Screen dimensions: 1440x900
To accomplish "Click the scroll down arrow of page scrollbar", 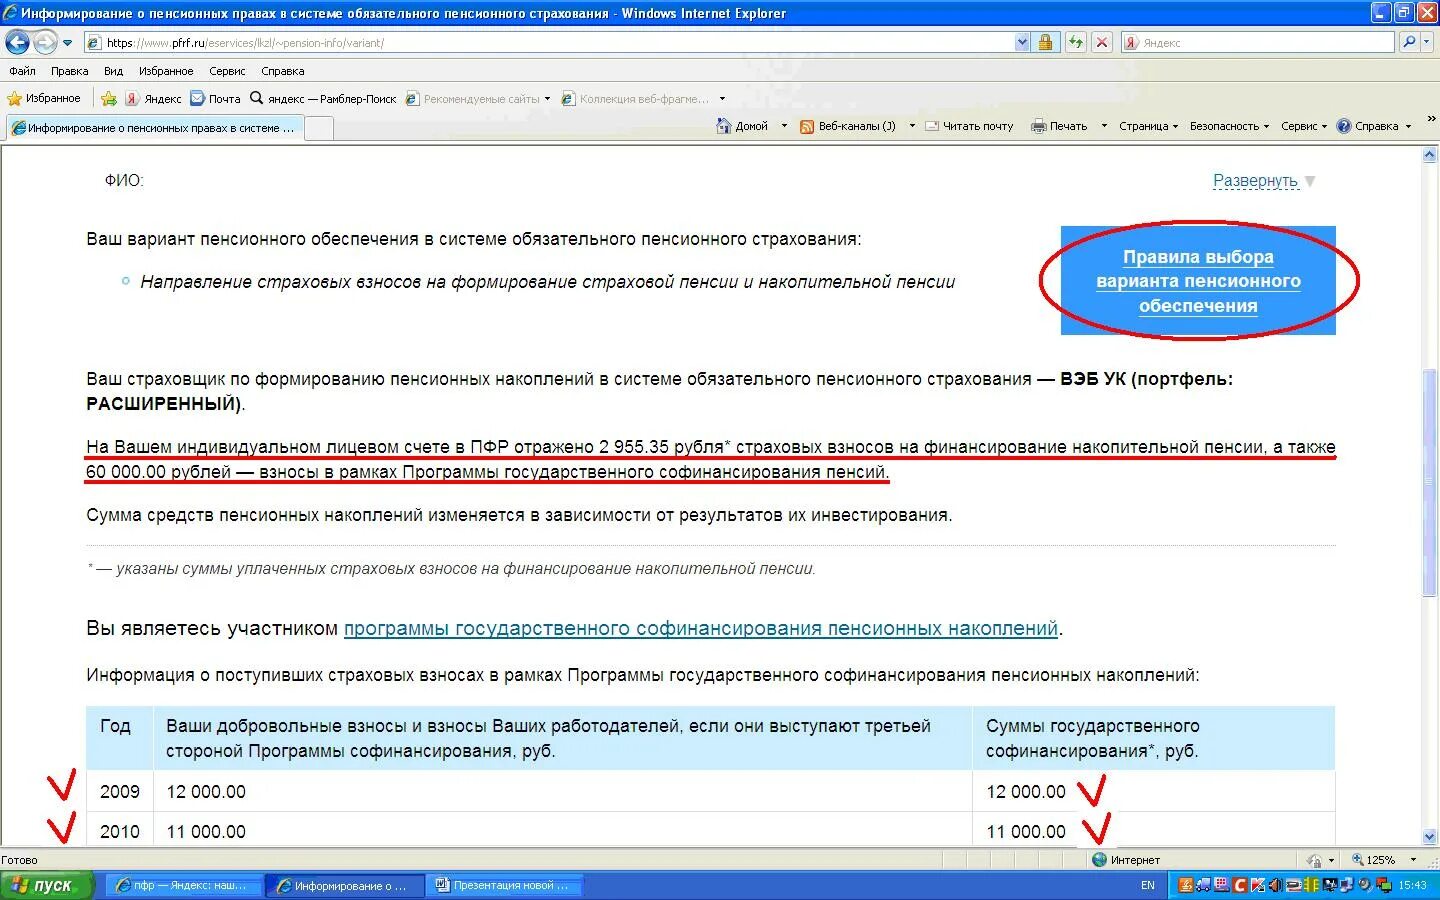I will (1430, 838).
